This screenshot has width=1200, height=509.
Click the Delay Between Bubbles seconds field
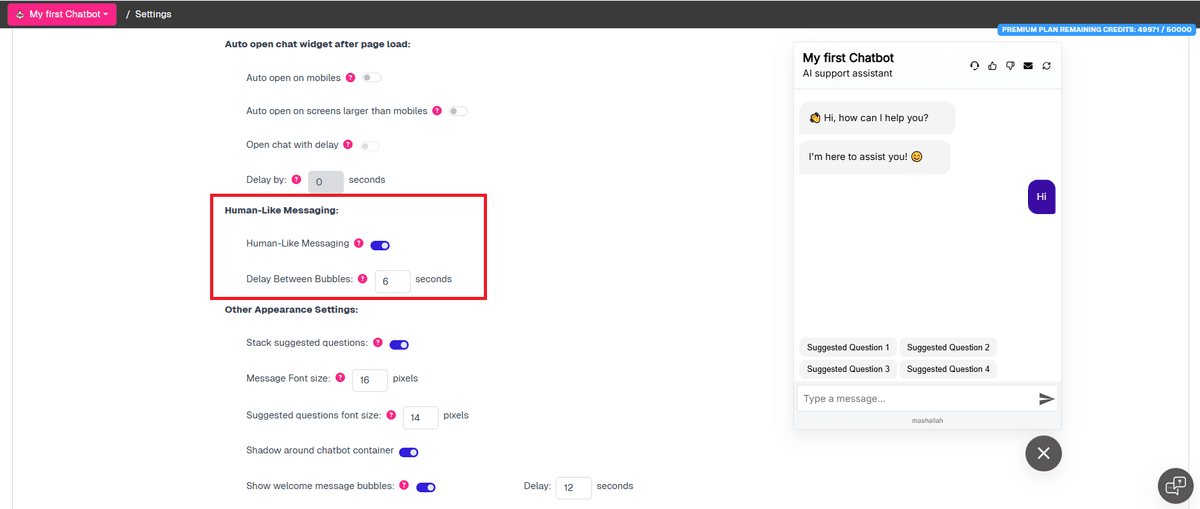(392, 281)
